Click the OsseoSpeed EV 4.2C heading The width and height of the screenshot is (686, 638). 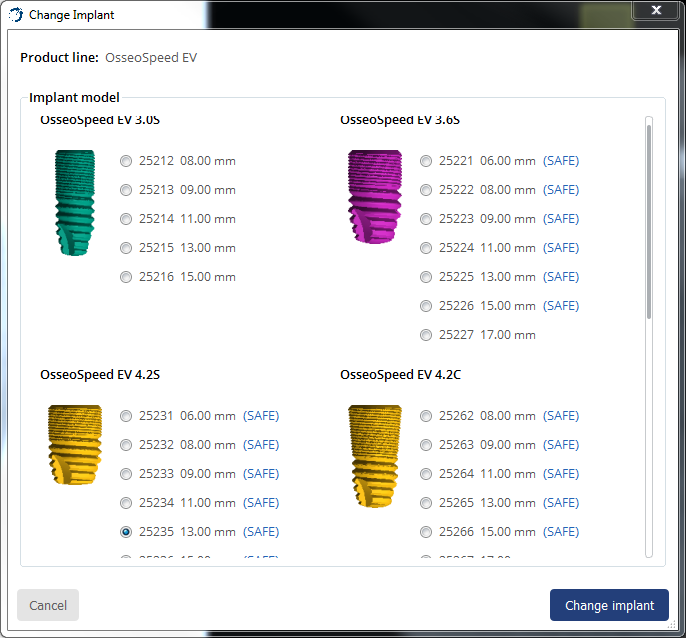400,375
